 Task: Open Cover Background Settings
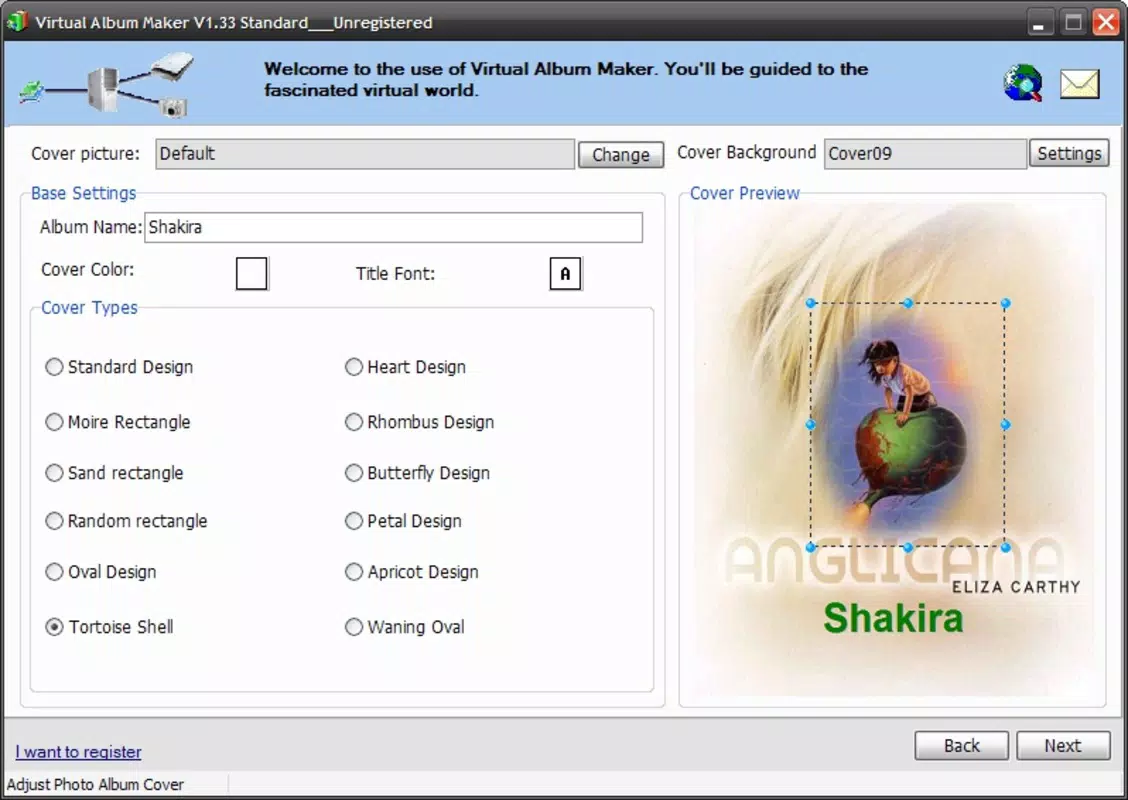tap(1069, 153)
